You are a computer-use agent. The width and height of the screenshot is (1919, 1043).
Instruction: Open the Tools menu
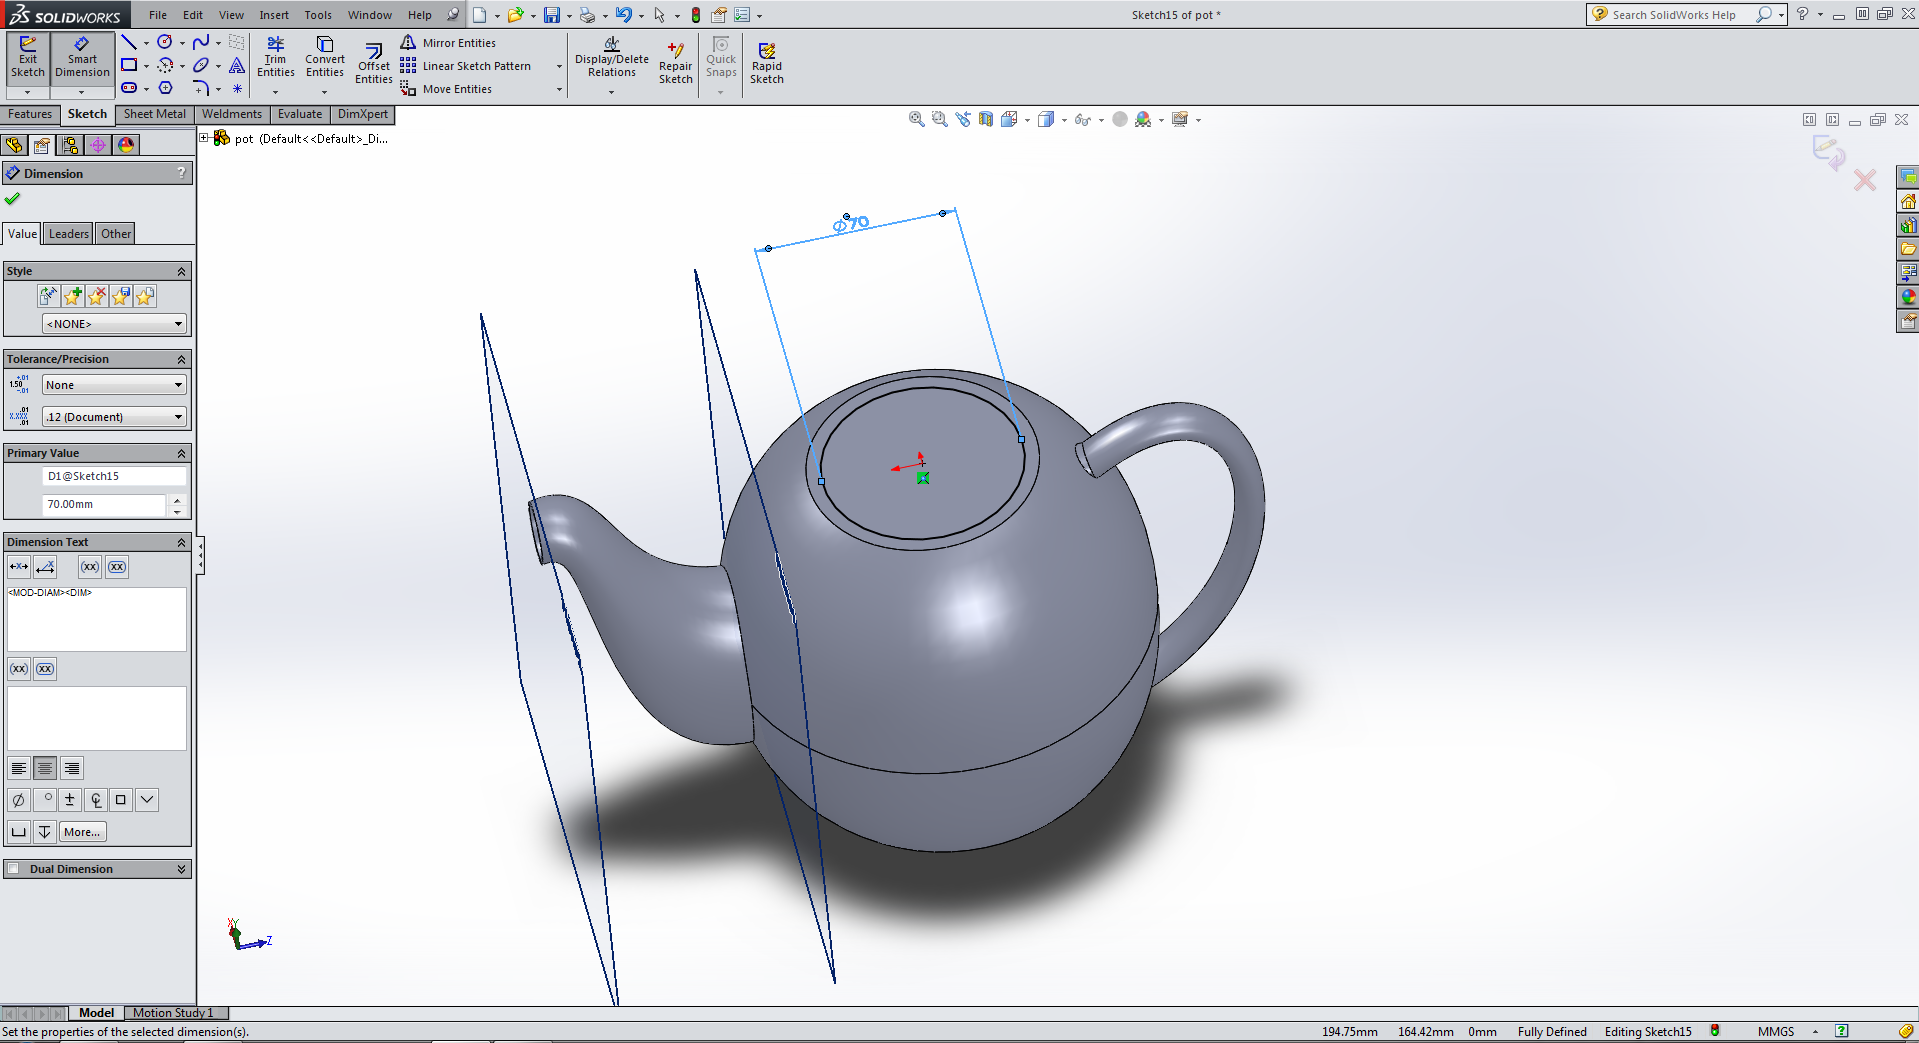point(318,15)
